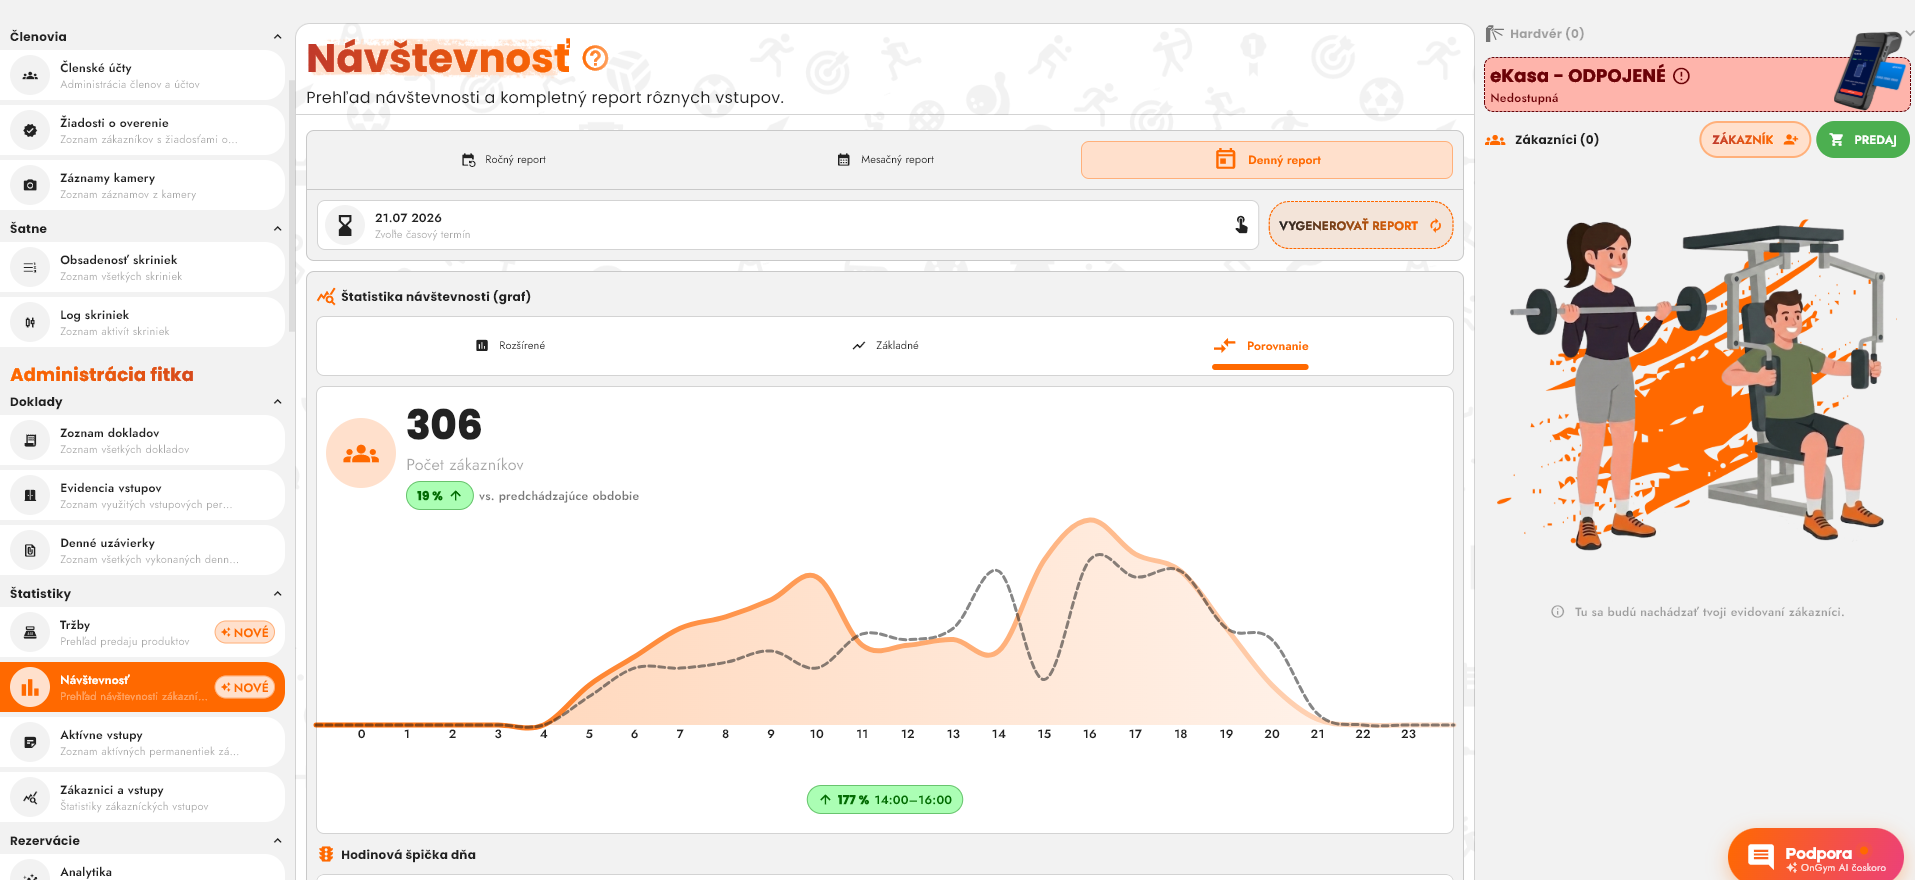Click the green PREDAJ button

[1862, 140]
